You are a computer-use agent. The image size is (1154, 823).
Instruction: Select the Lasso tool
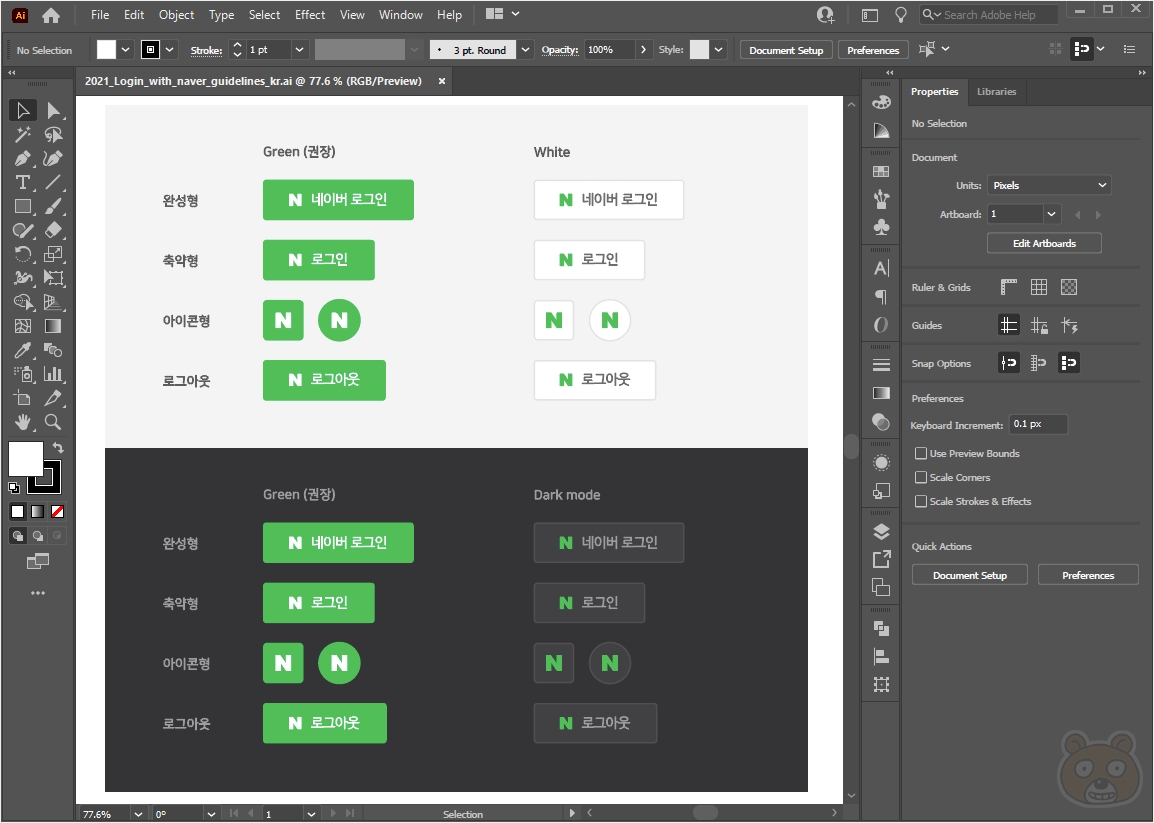point(53,135)
